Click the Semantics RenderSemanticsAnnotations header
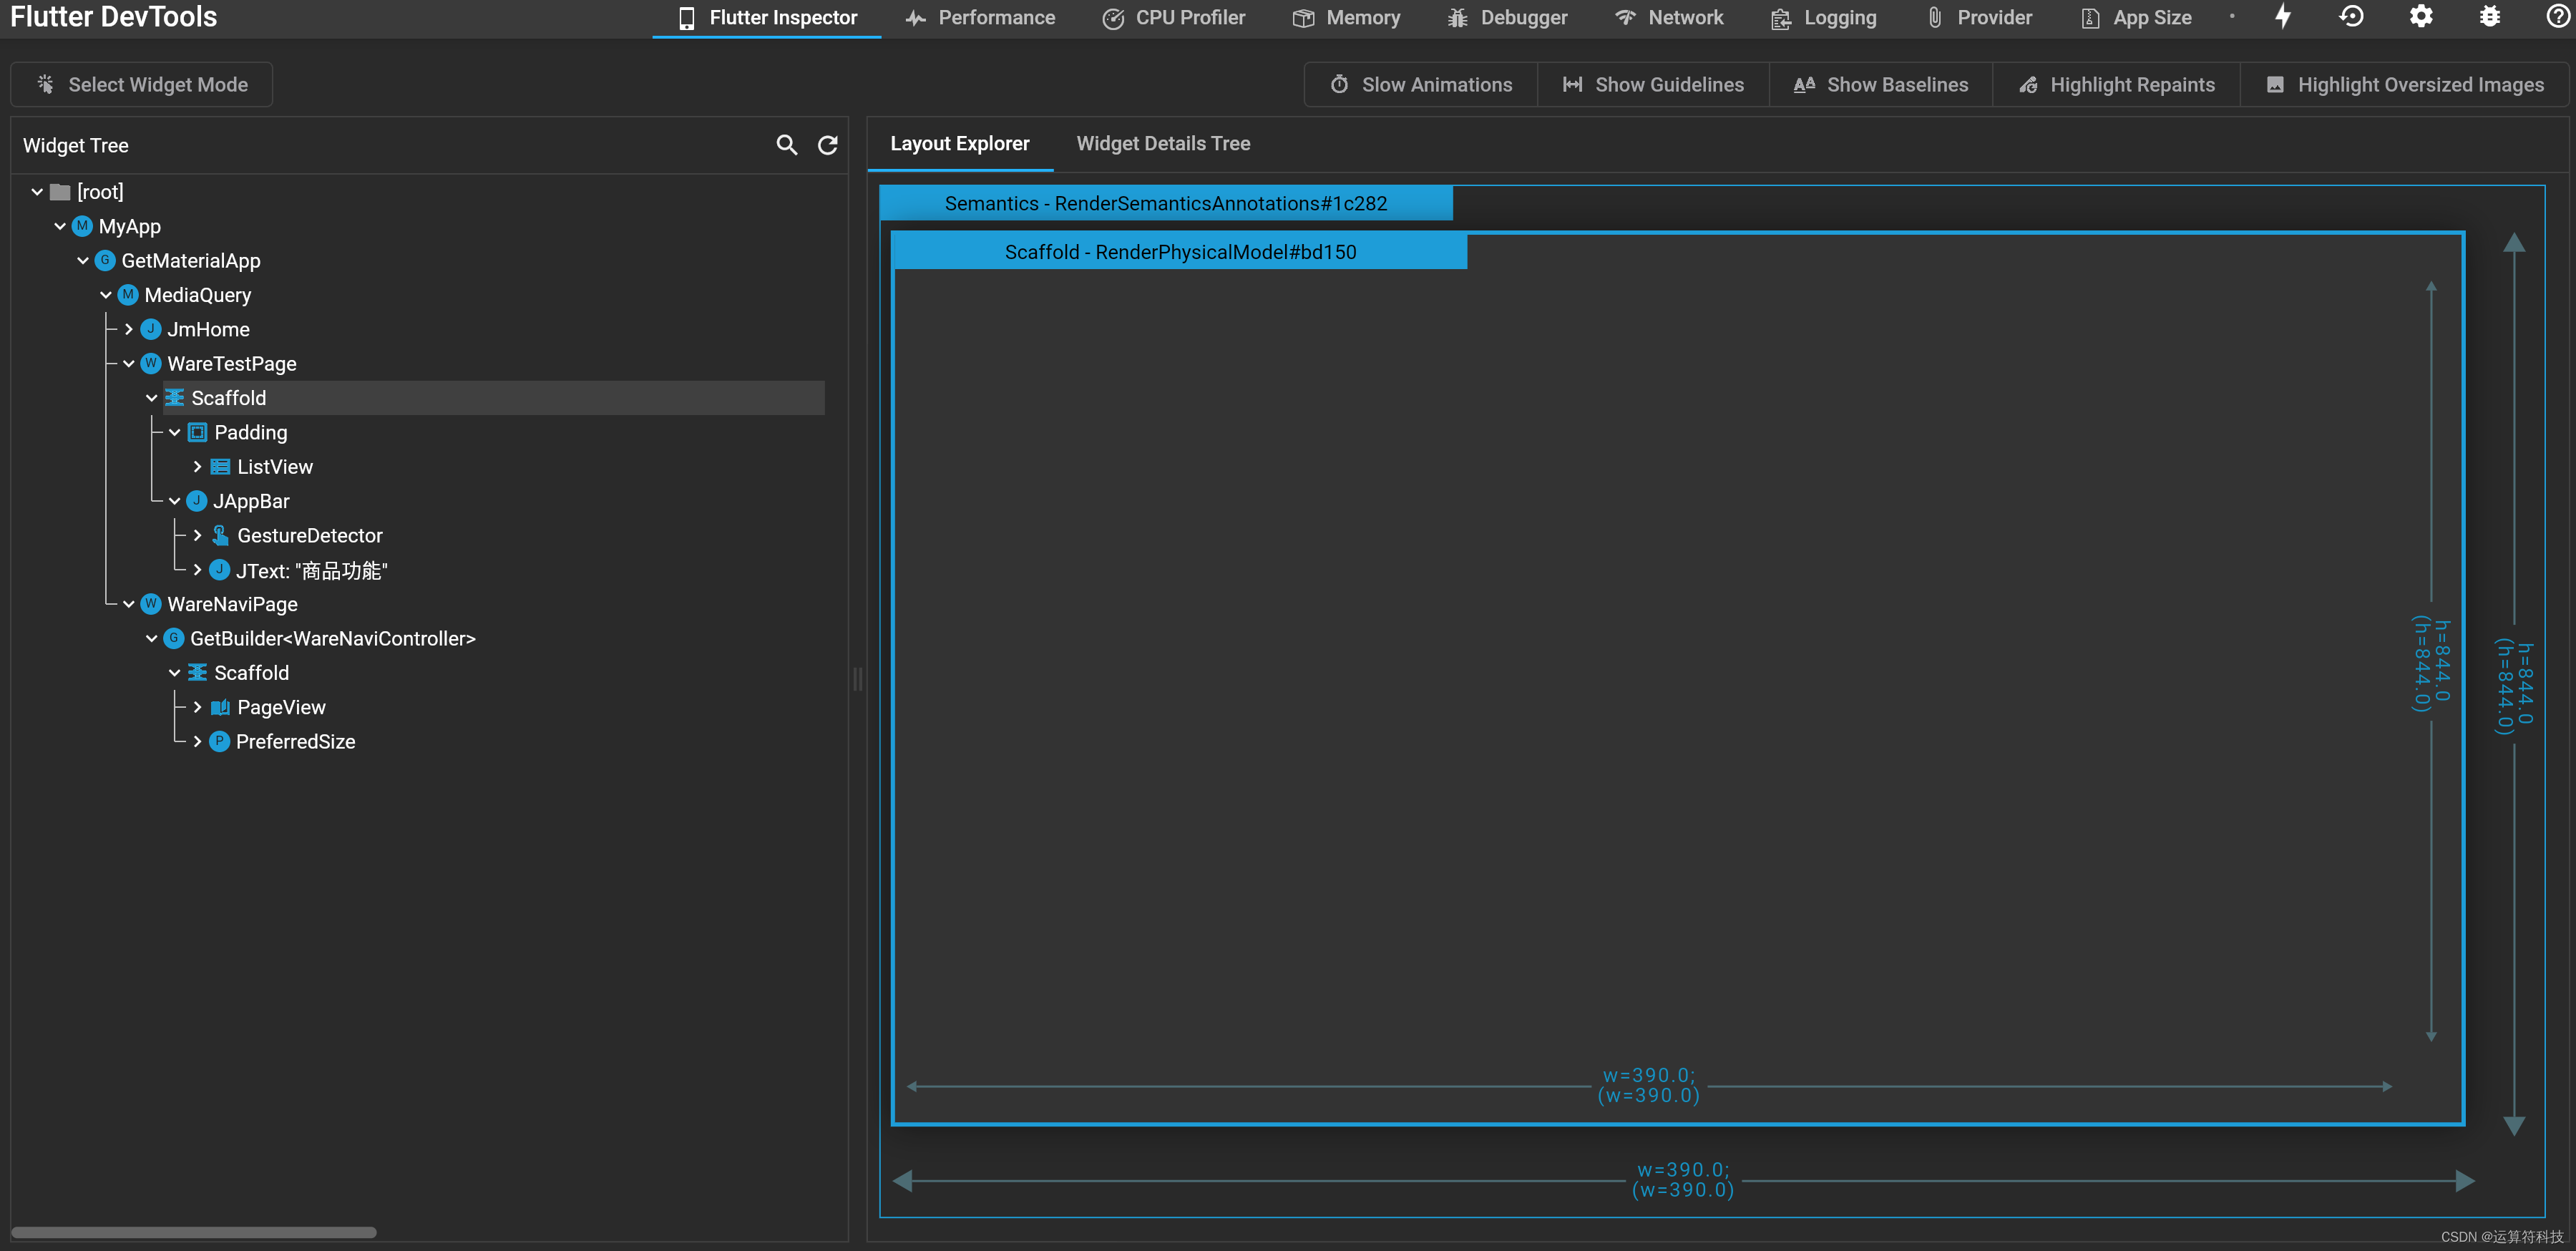This screenshot has height=1251, width=2576. 1166,203
